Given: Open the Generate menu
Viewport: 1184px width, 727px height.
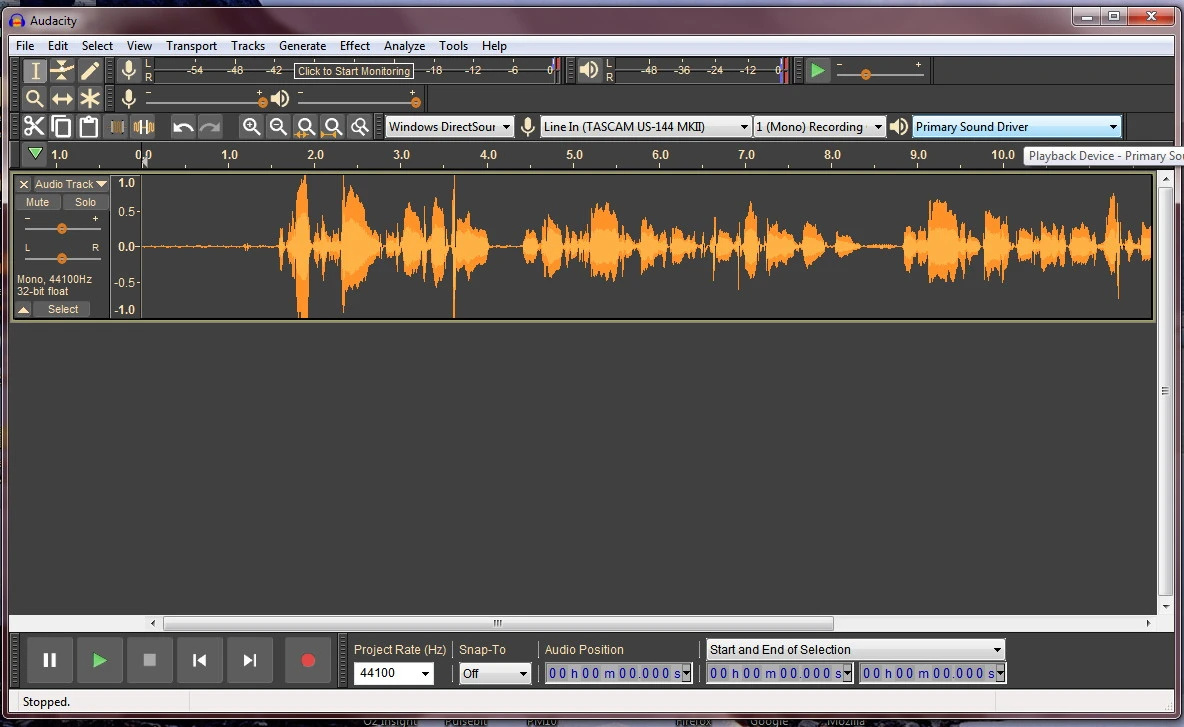Looking at the screenshot, I should tap(302, 46).
